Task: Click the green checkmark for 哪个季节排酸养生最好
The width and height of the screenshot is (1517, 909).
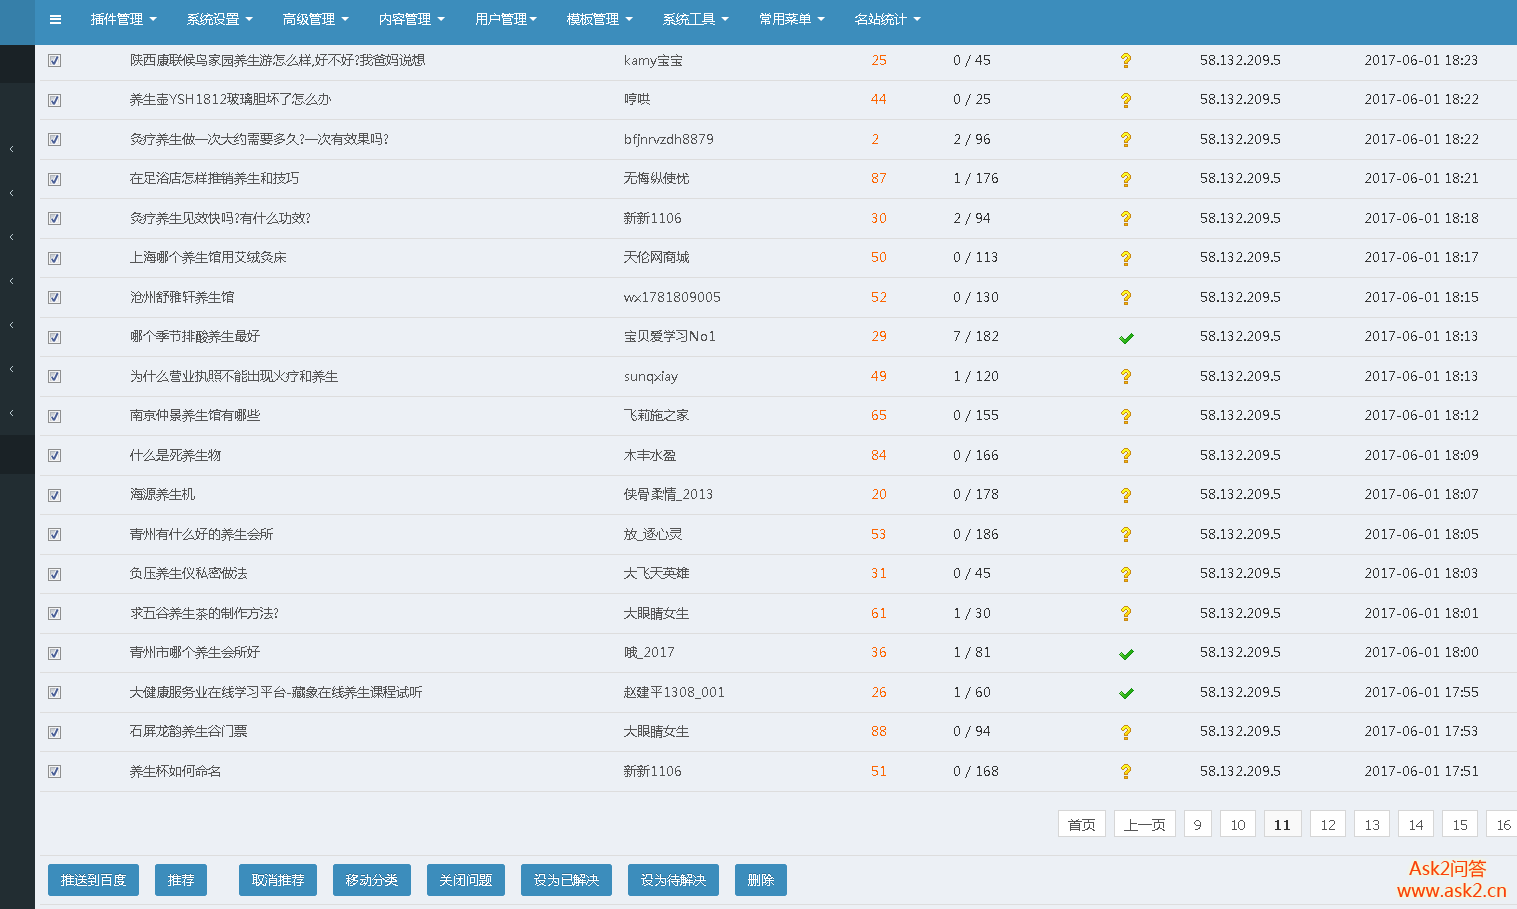Action: tap(1126, 338)
